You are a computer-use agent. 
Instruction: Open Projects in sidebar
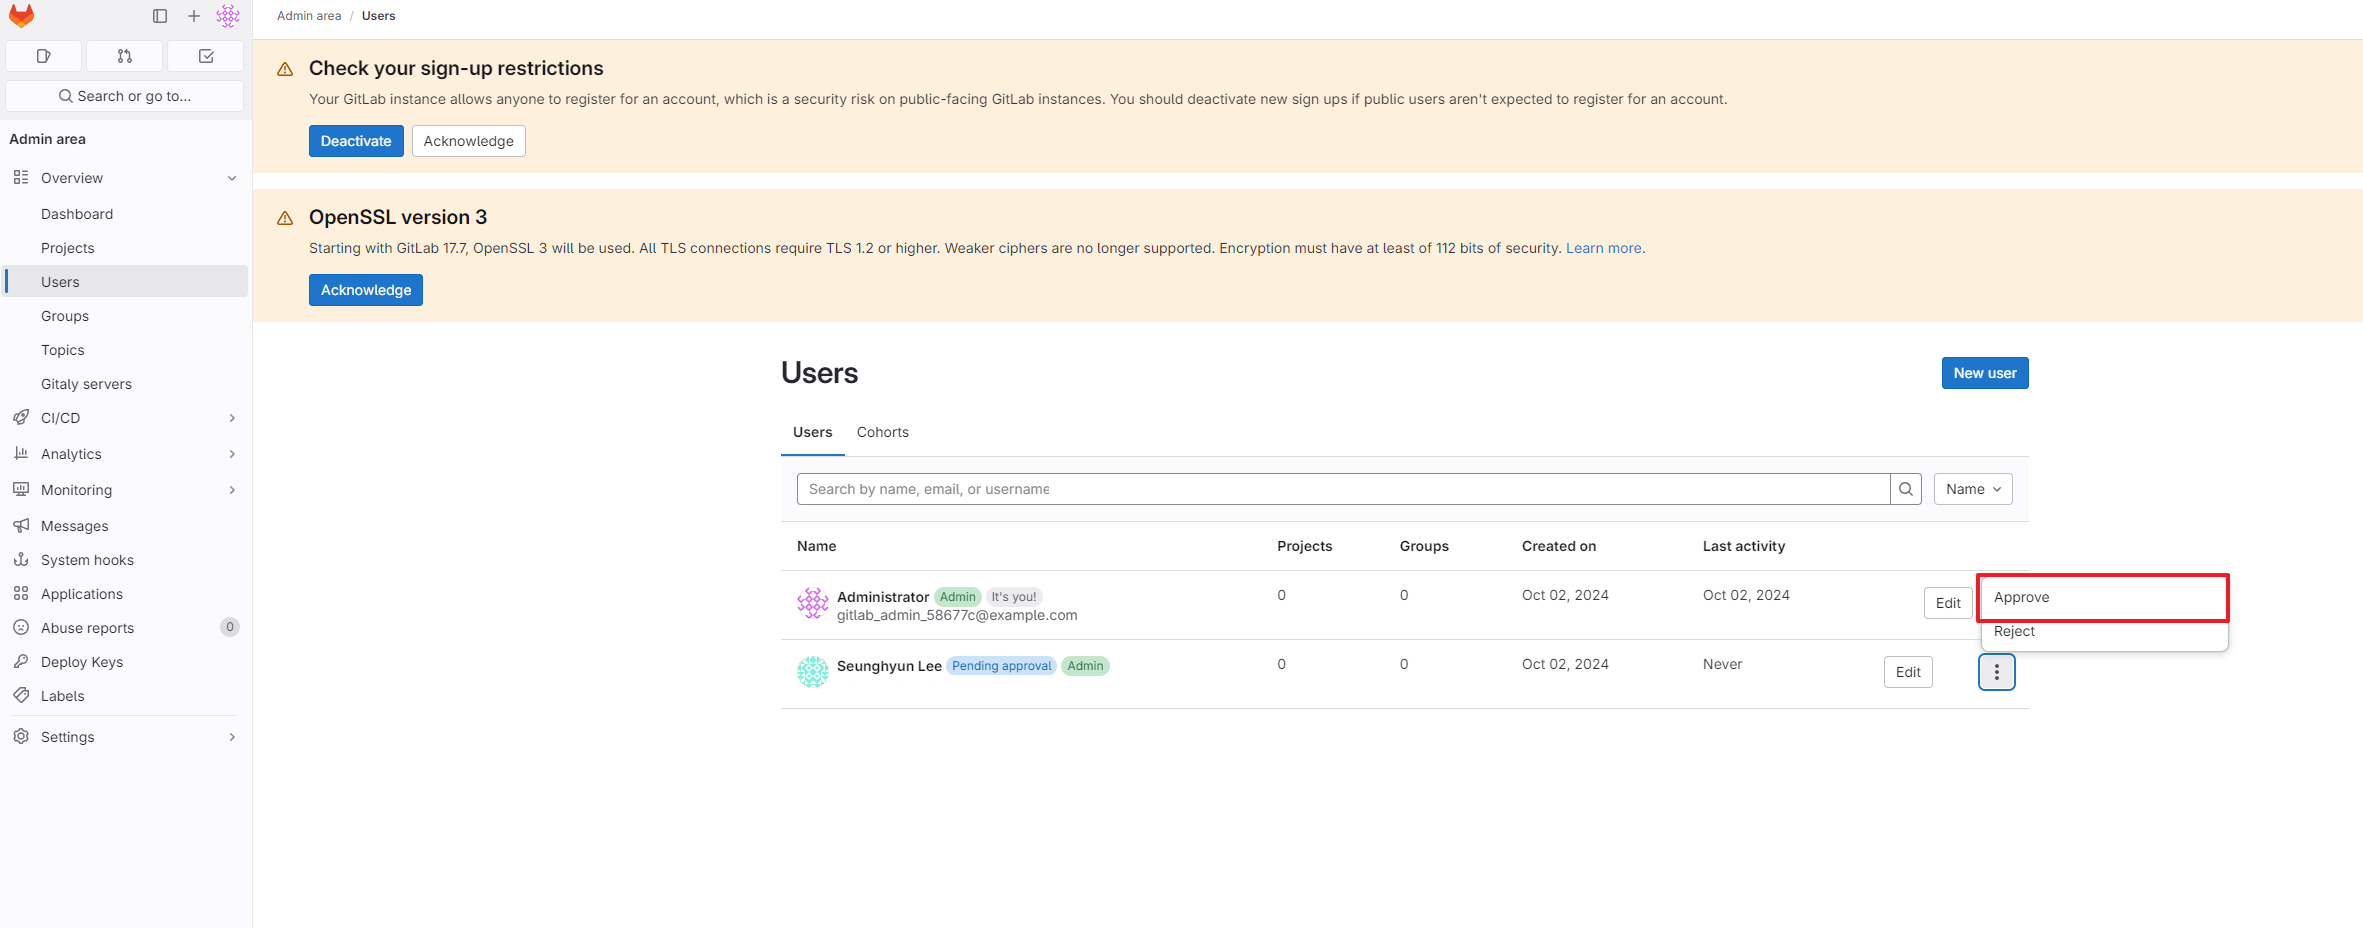tap(126, 248)
